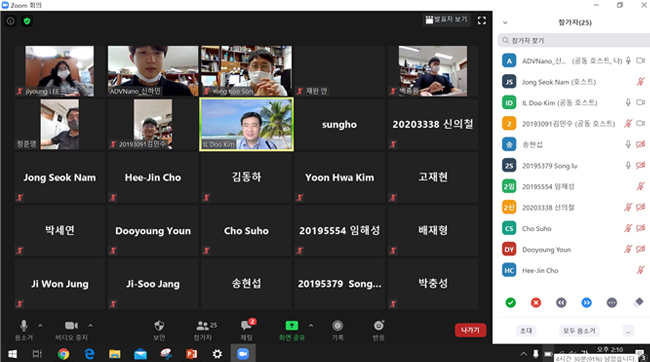Click the blue Go Faster icon

[x=587, y=303]
